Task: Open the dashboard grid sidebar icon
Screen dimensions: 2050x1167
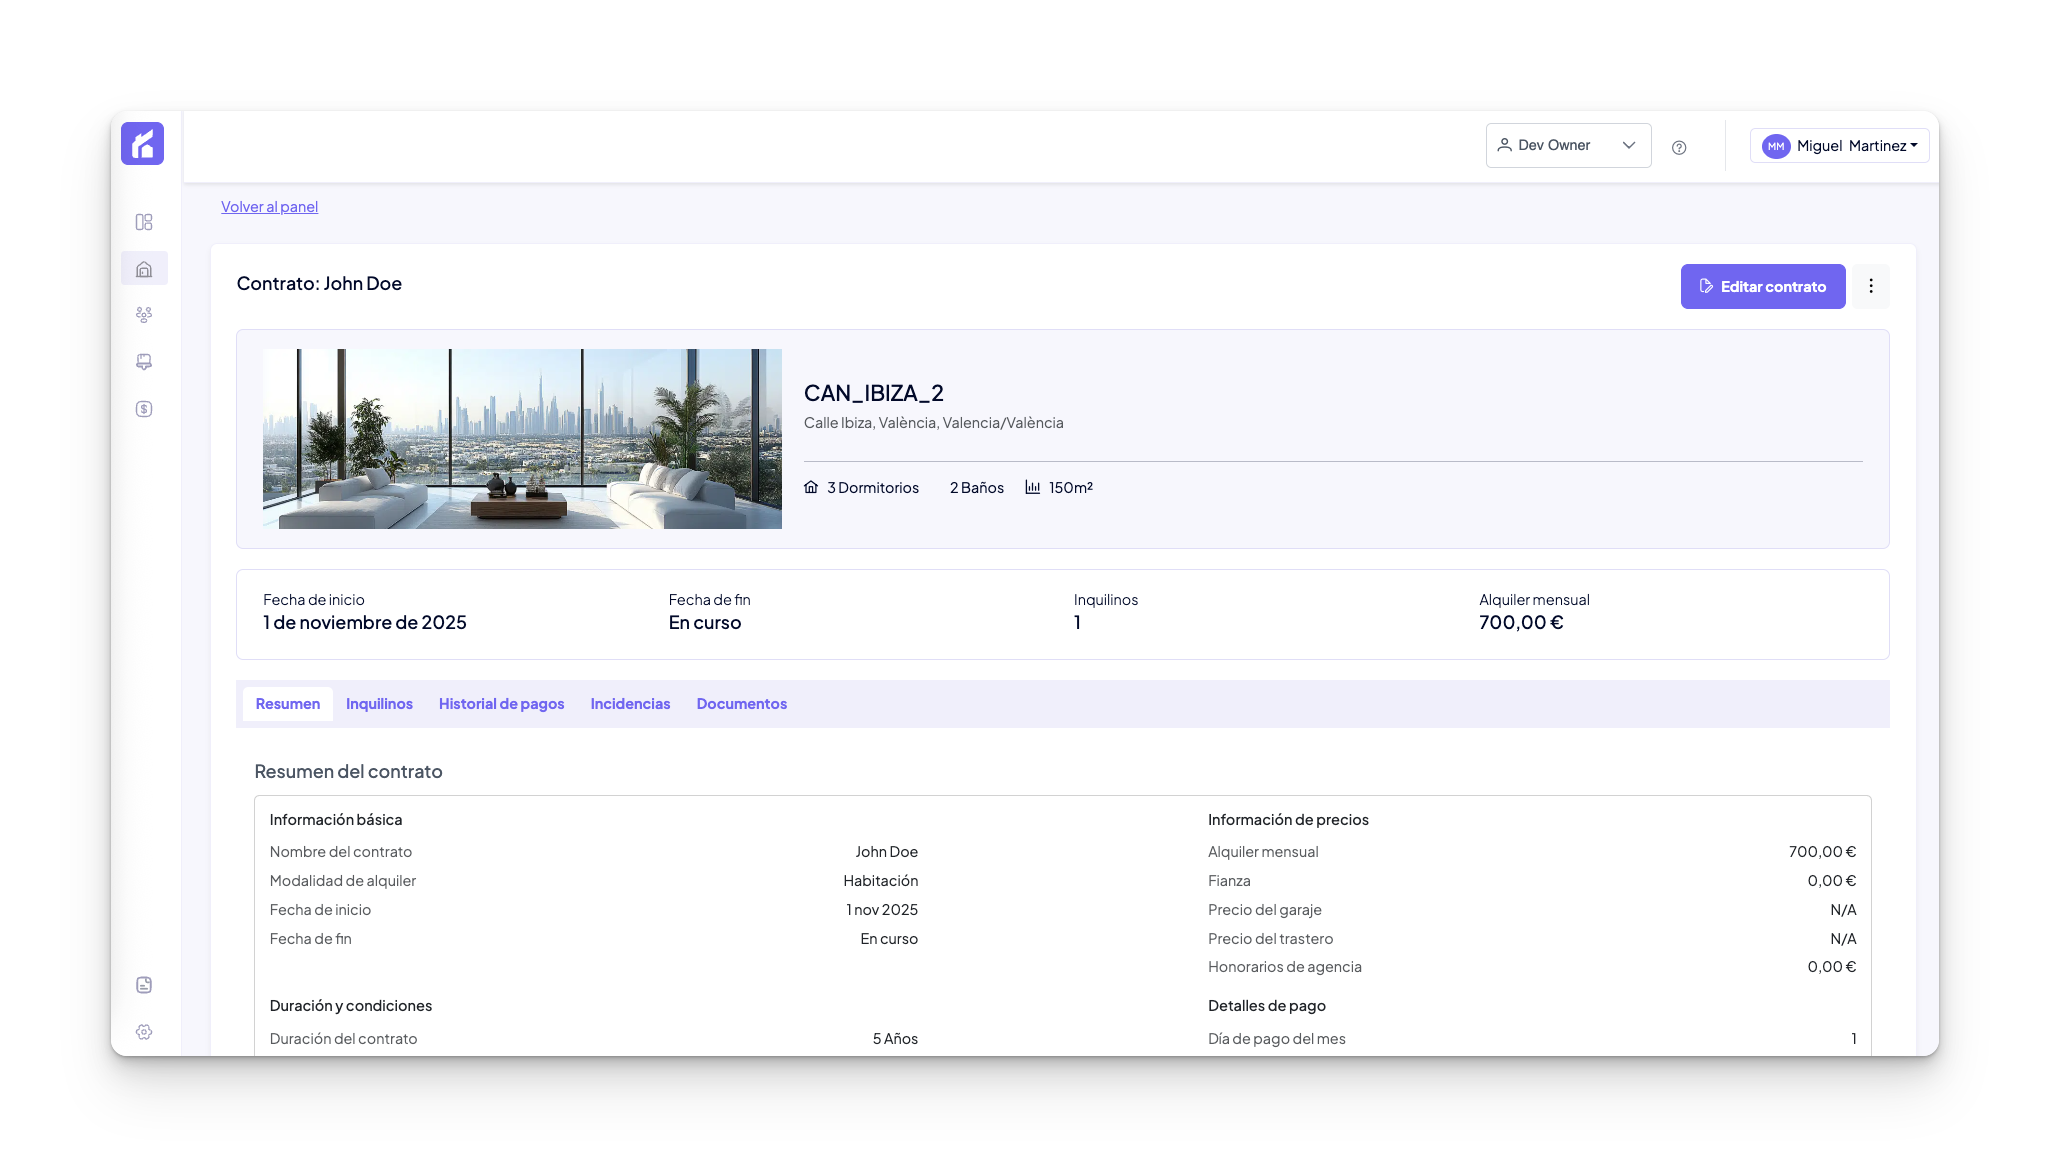Action: [144, 222]
